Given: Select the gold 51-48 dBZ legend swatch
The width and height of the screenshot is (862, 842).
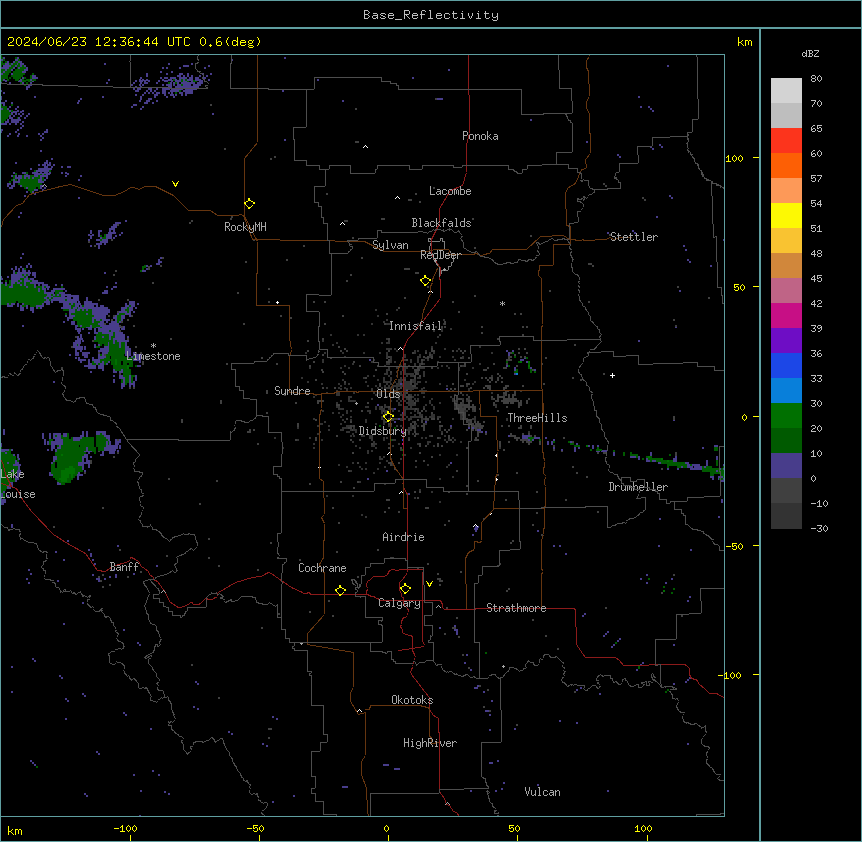Looking at the screenshot, I should coord(786,241).
